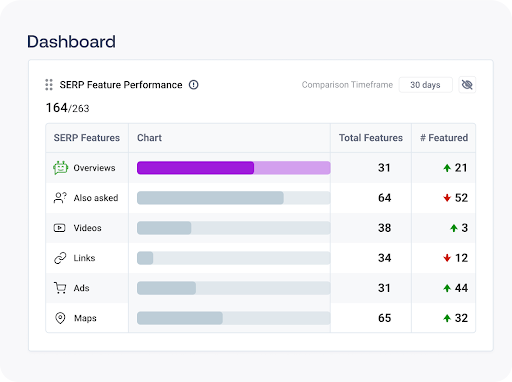Click the green up arrow next to 44
Image resolution: width=512 pixels, height=382 pixels.
click(447, 288)
